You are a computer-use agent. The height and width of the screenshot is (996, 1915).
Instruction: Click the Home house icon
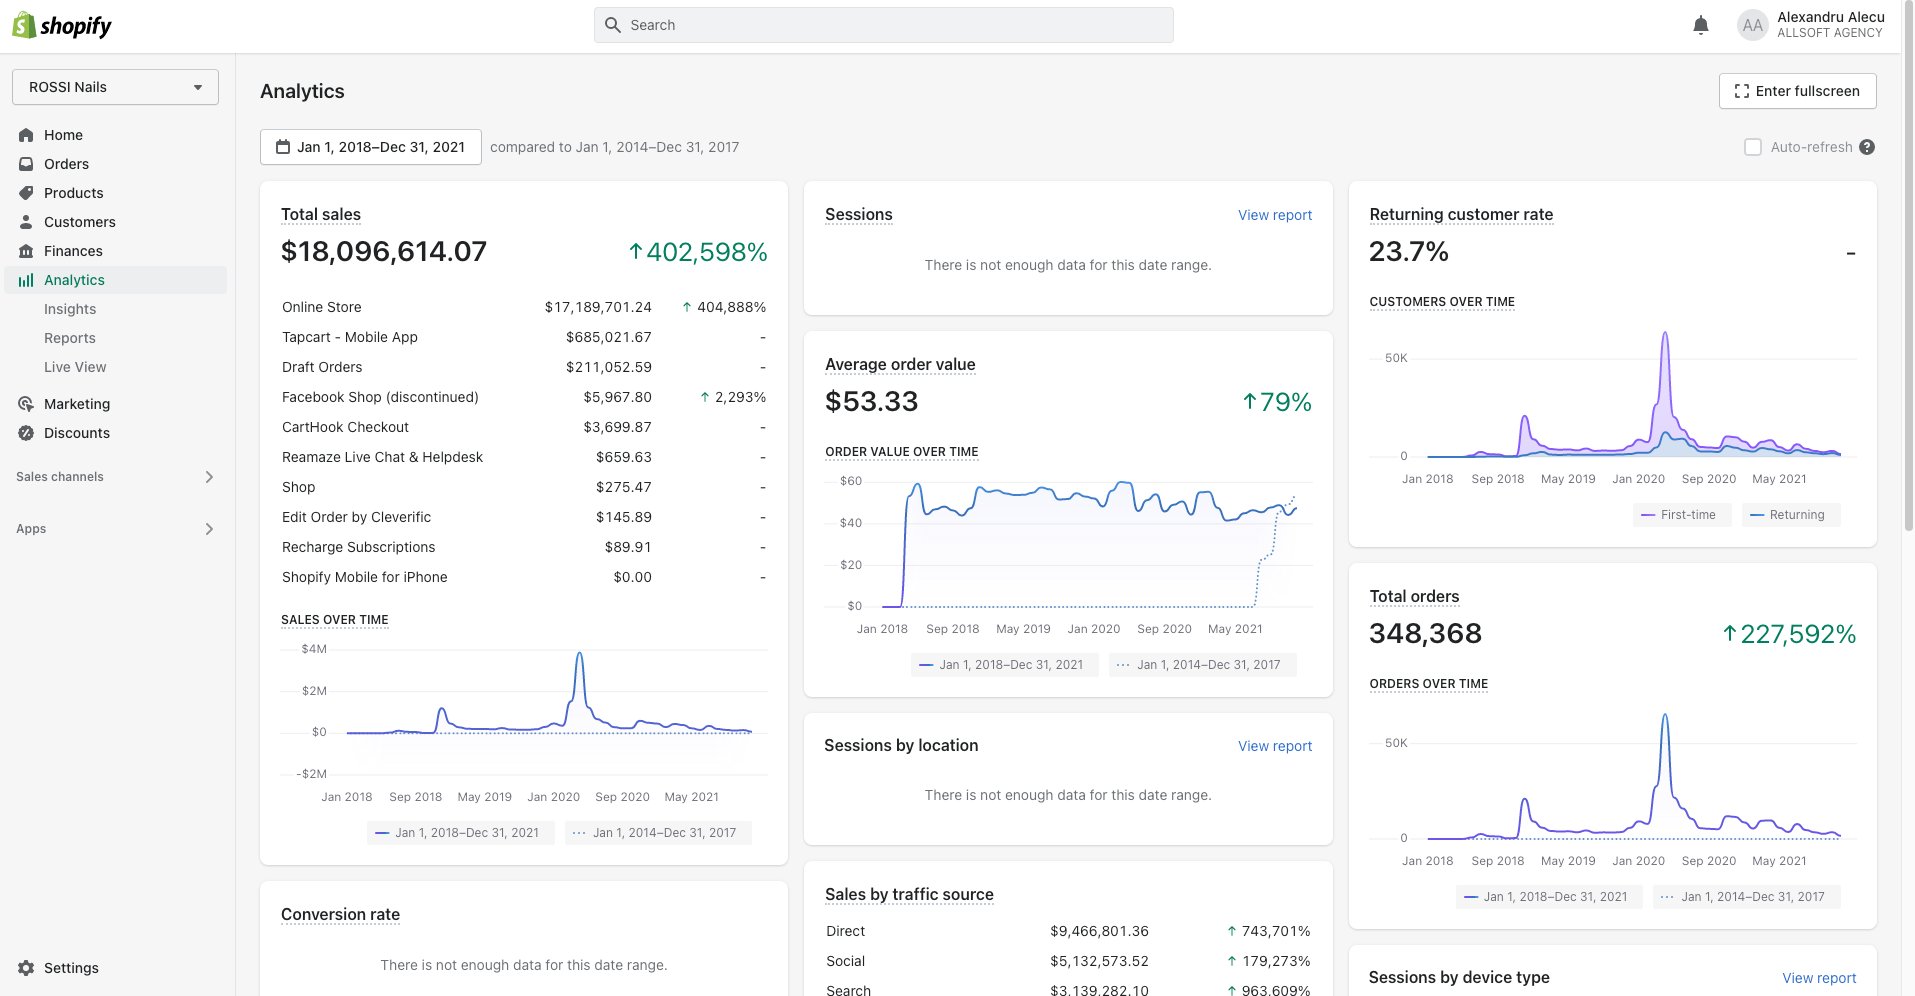click(x=26, y=135)
